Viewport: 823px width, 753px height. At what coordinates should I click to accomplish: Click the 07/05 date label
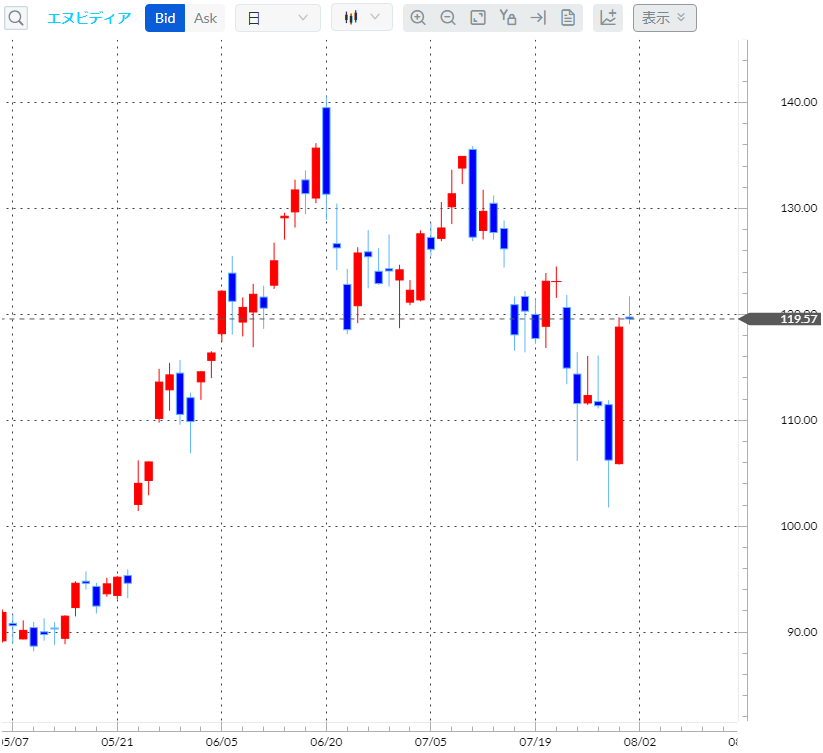(x=430, y=742)
